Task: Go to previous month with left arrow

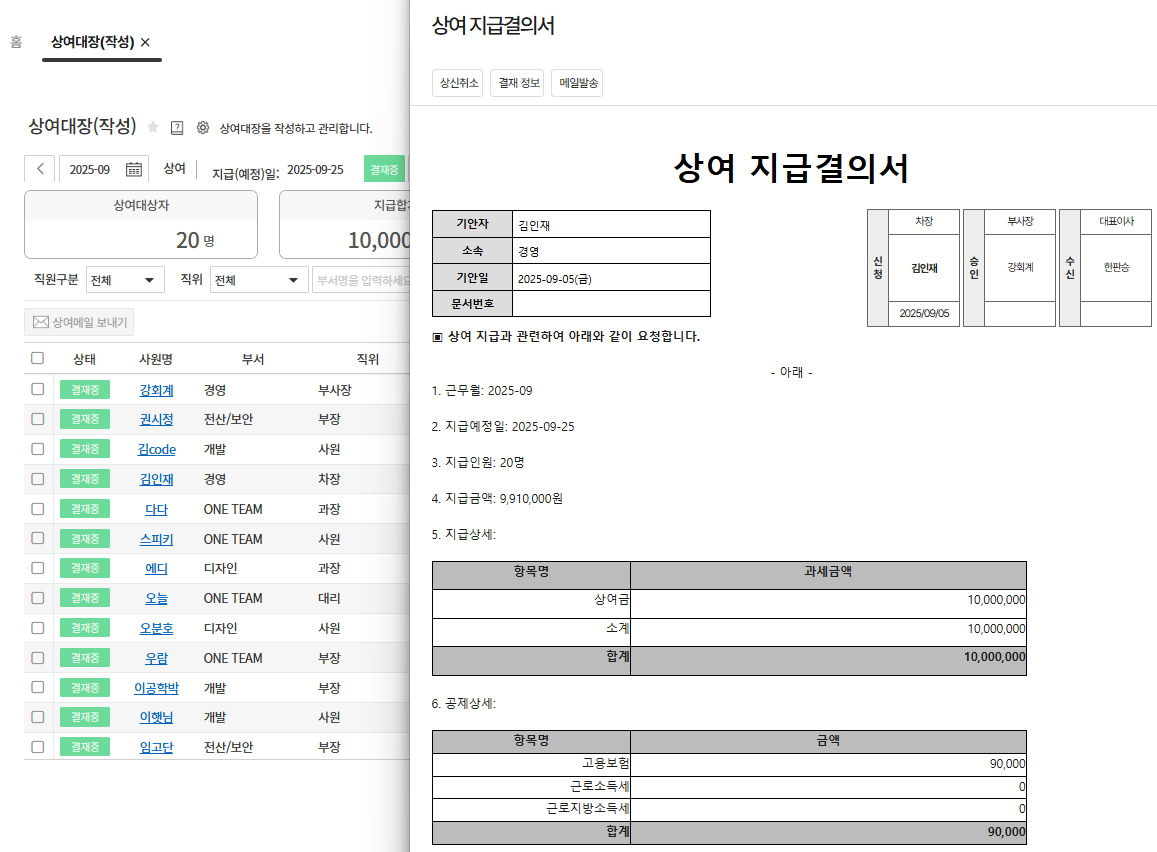Action: pyautogui.click(x=40, y=169)
